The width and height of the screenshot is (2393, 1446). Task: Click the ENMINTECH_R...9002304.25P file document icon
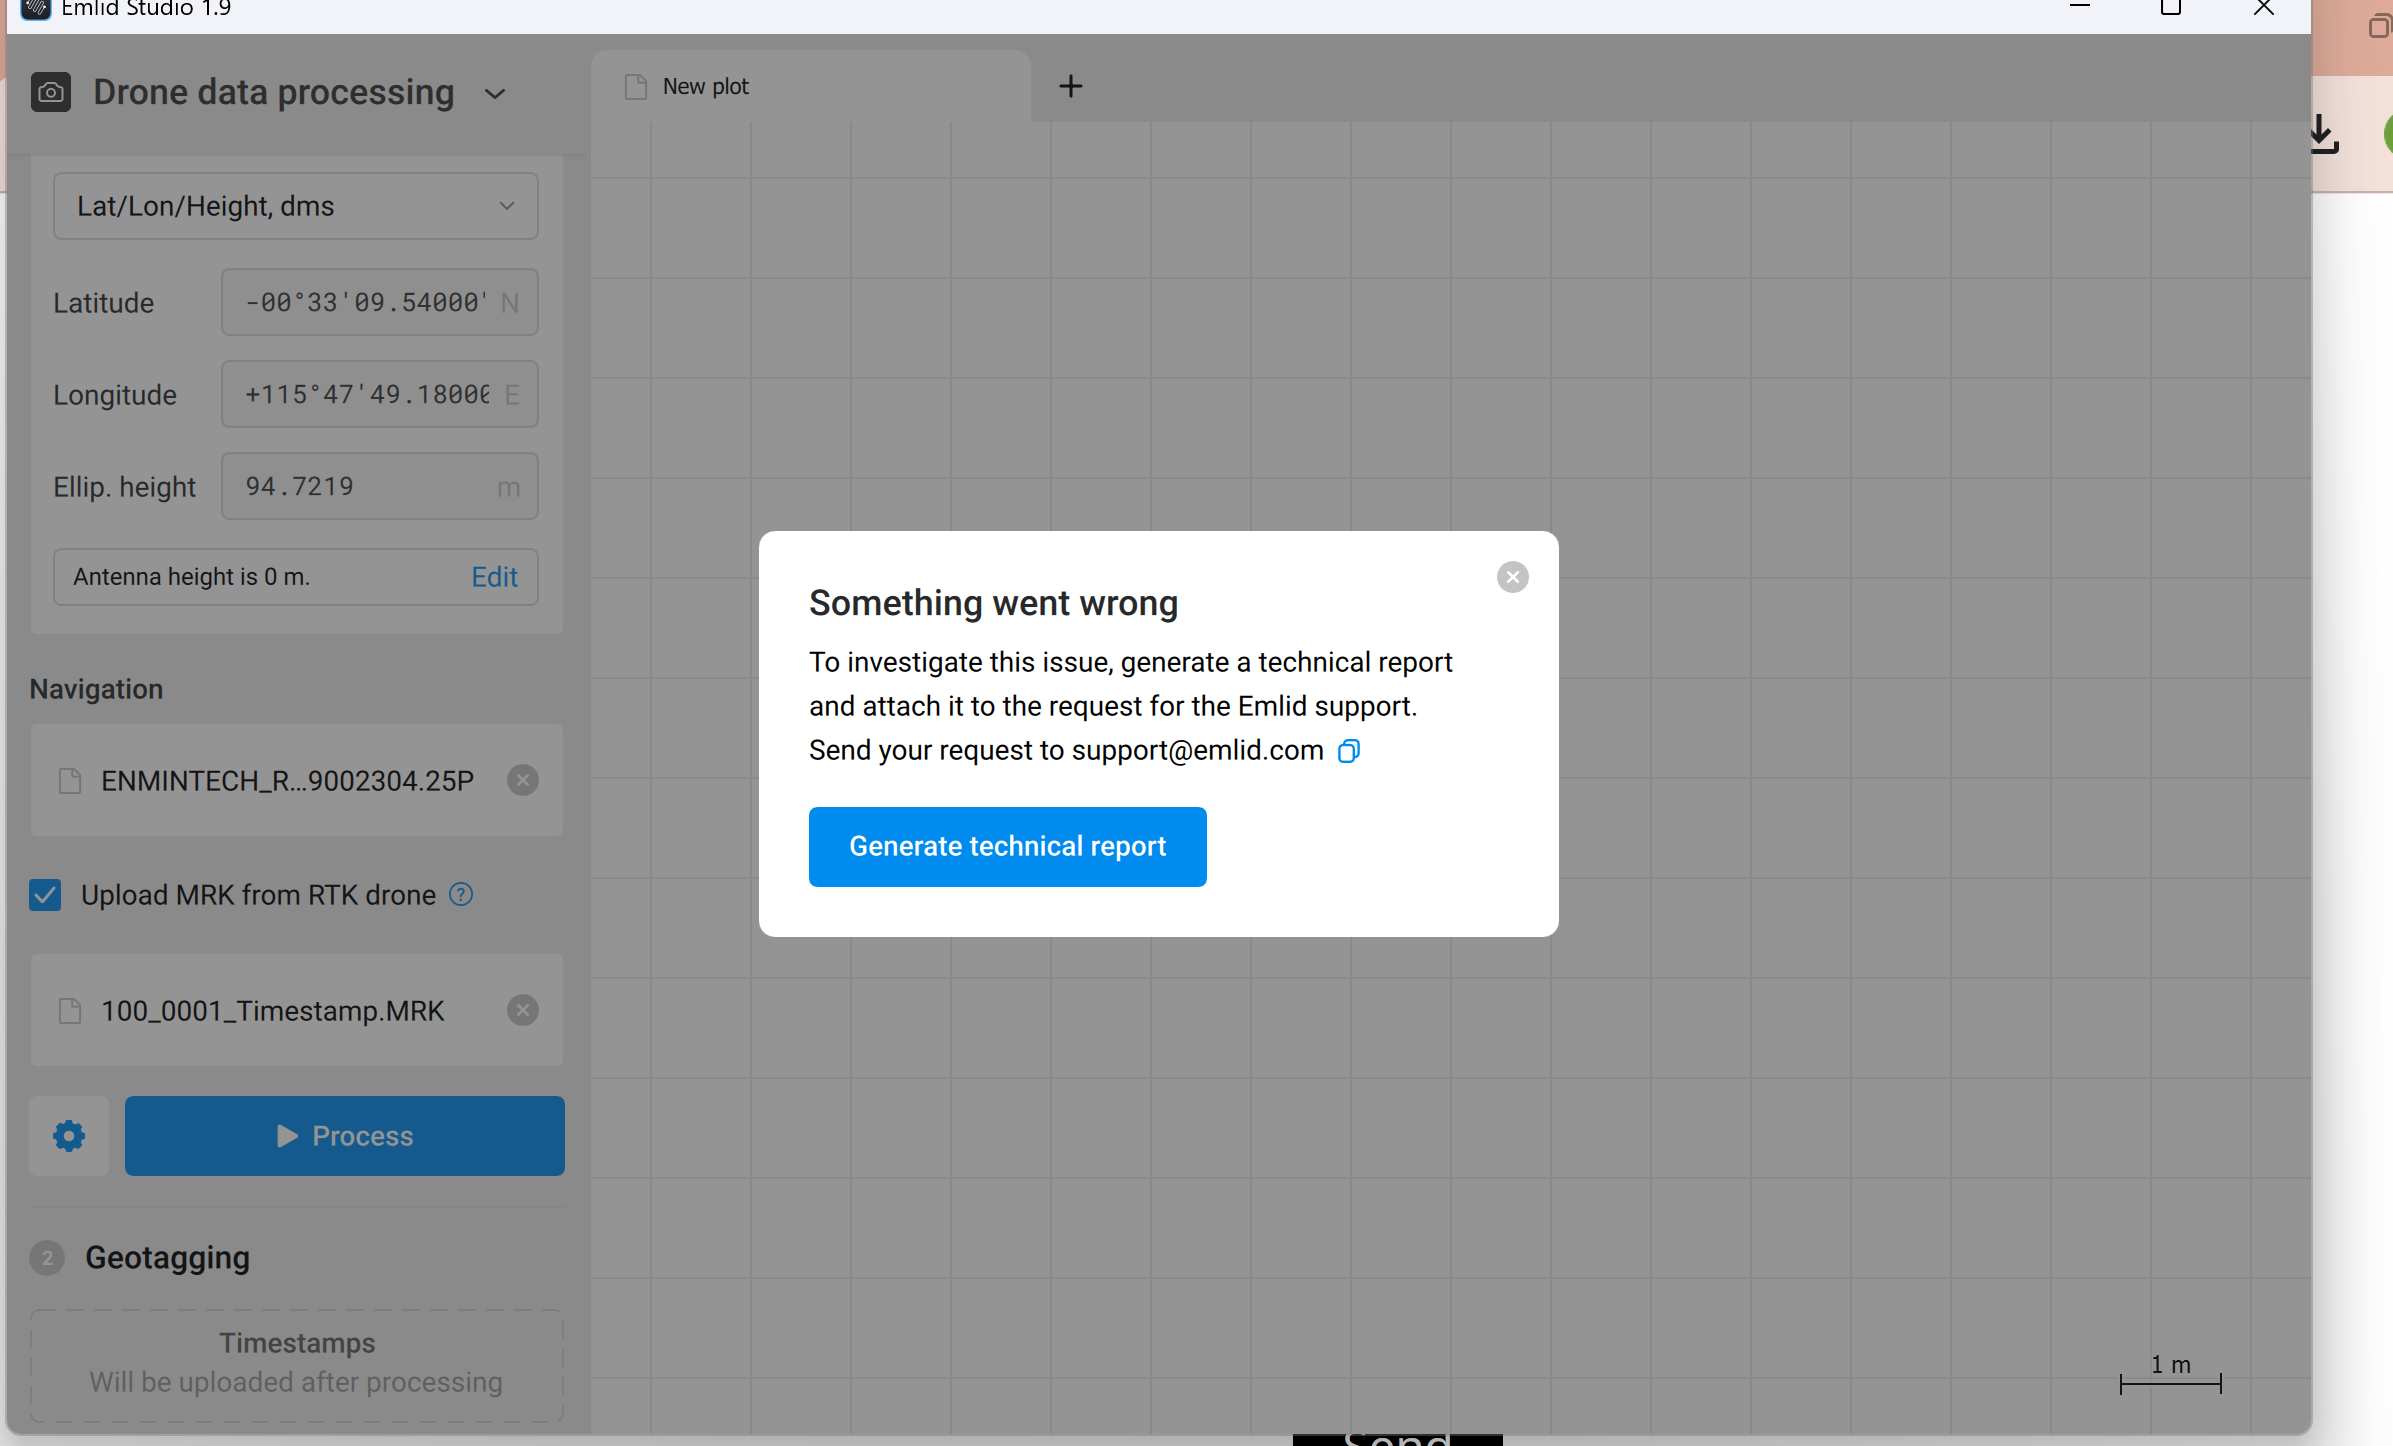pos(70,781)
